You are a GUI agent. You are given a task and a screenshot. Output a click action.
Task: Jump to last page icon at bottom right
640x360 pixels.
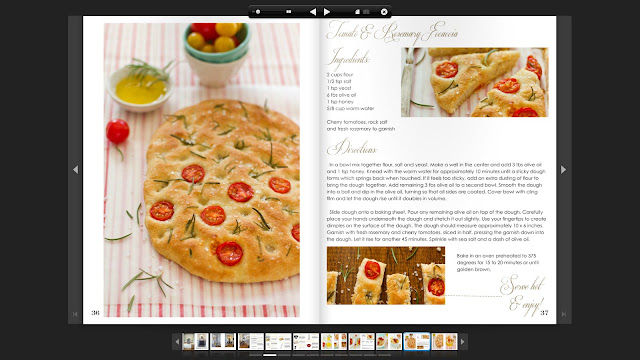pos(564,314)
